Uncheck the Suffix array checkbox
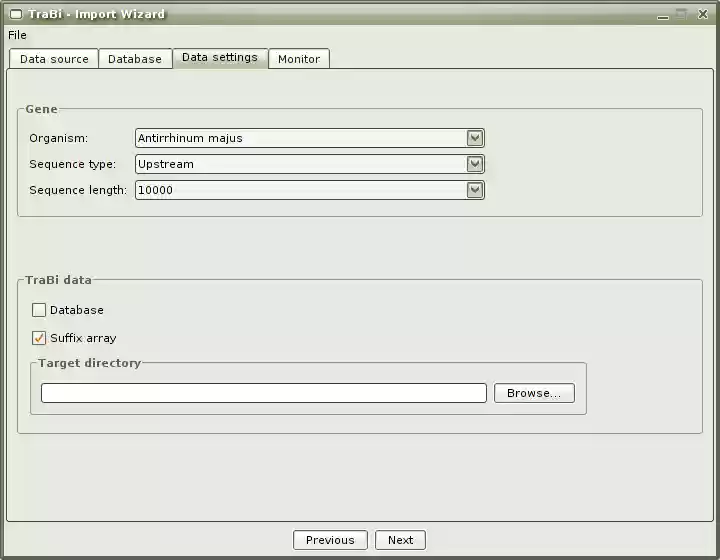The height and width of the screenshot is (560, 720). tap(39, 338)
